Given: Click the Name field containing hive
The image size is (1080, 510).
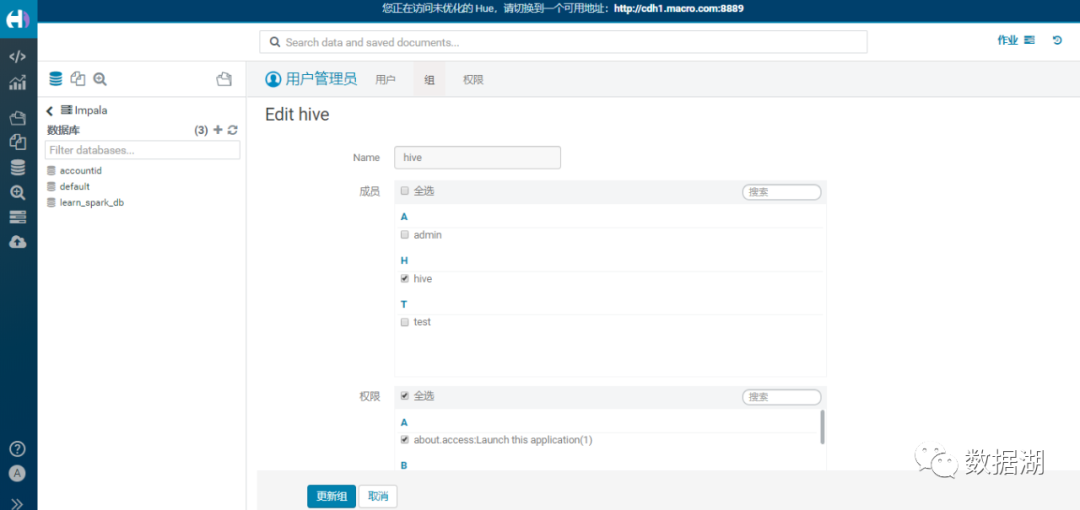Looking at the screenshot, I should (x=477, y=157).
